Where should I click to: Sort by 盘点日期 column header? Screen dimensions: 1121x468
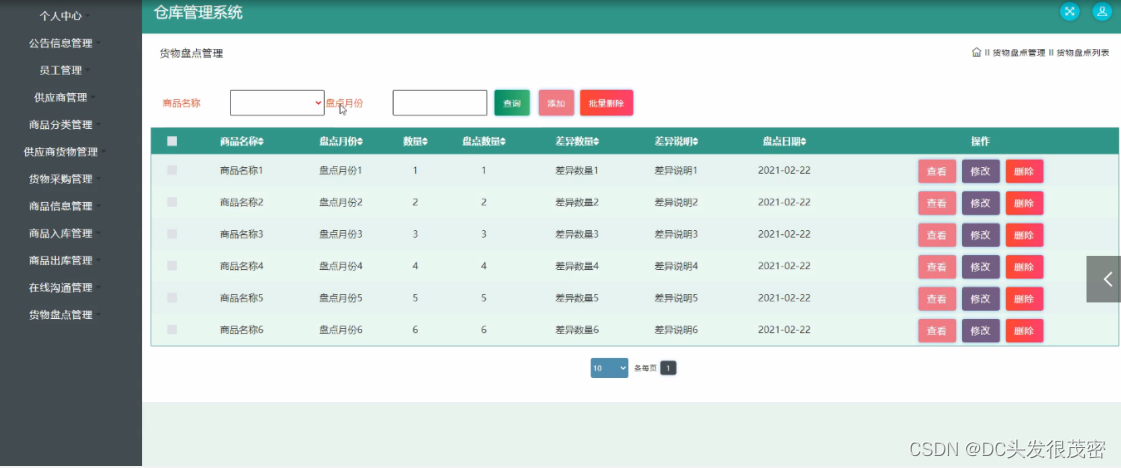pos(784,141)
